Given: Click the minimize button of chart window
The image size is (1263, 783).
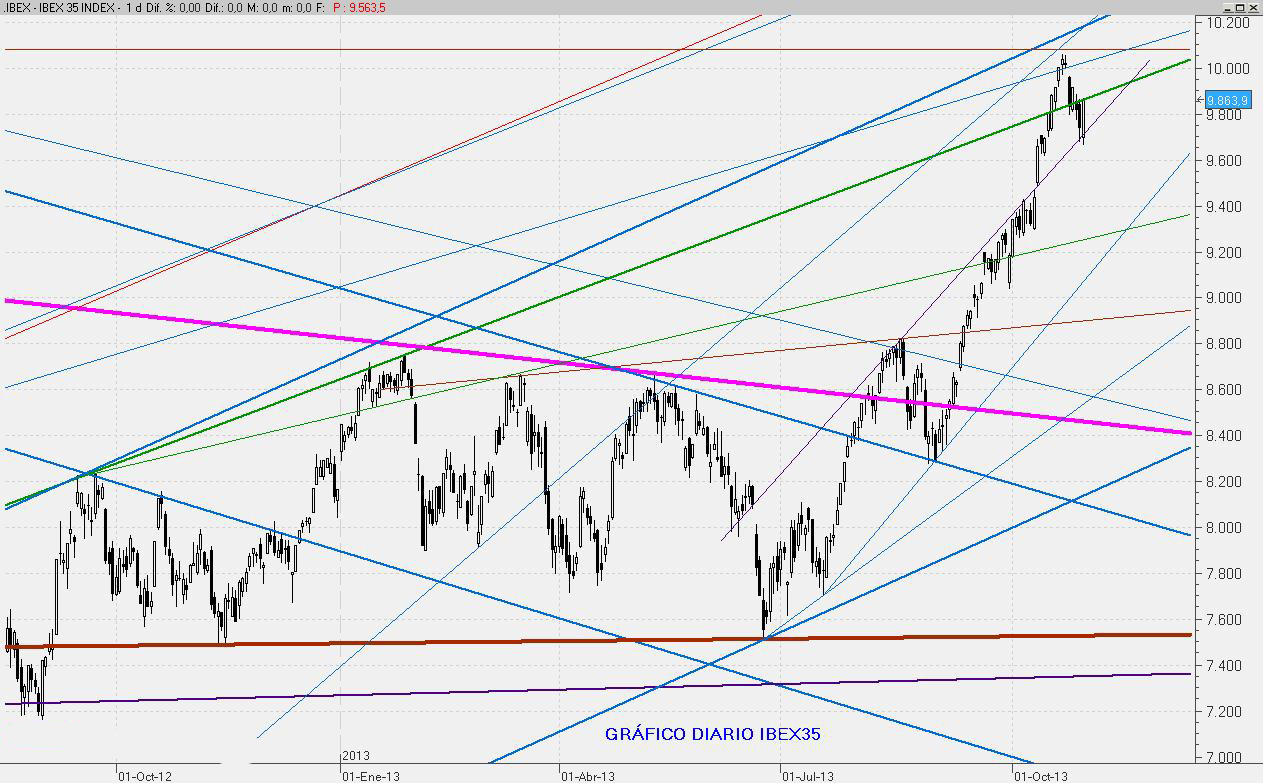Looking at the screenshot, I should tap(1225, 7).
